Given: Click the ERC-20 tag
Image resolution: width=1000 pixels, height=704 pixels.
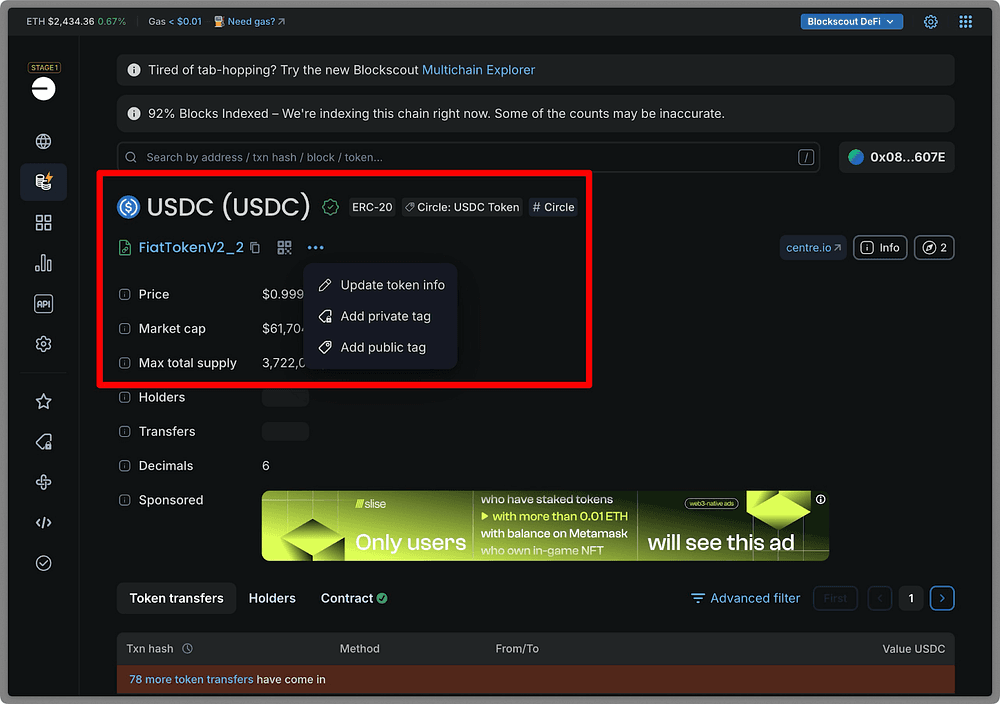Looking at the screenshot, I should (x=372, y=207).
